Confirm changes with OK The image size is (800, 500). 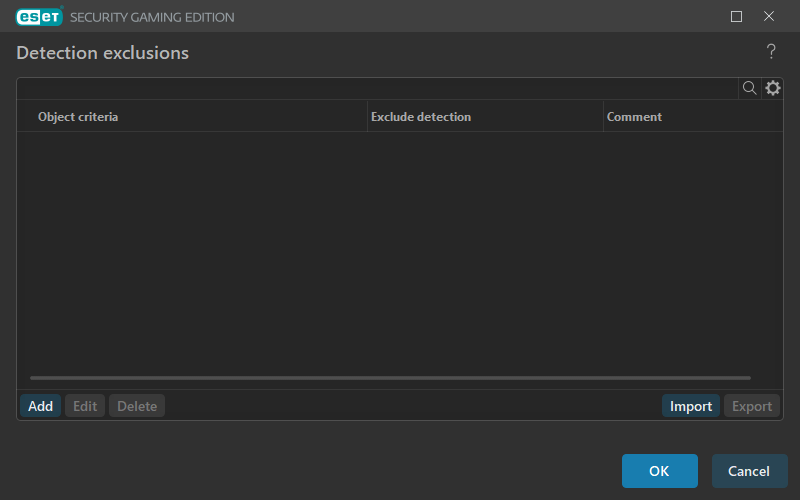click(x=660, y=471)
